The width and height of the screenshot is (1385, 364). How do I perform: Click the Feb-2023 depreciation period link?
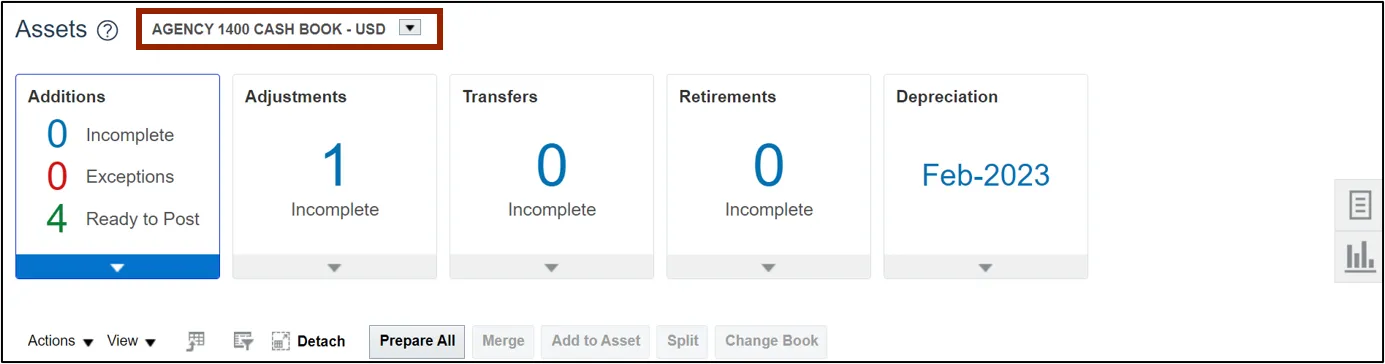pos(986,175)
